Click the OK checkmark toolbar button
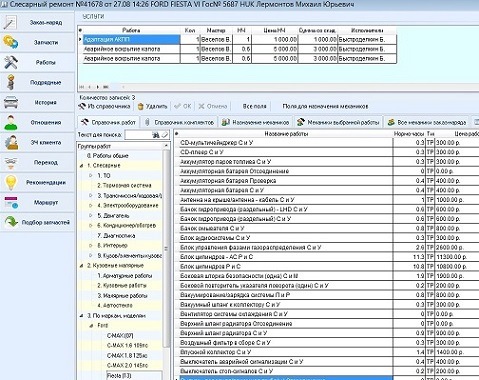This screenshot has width=479, height=380. tap(183, 106)
